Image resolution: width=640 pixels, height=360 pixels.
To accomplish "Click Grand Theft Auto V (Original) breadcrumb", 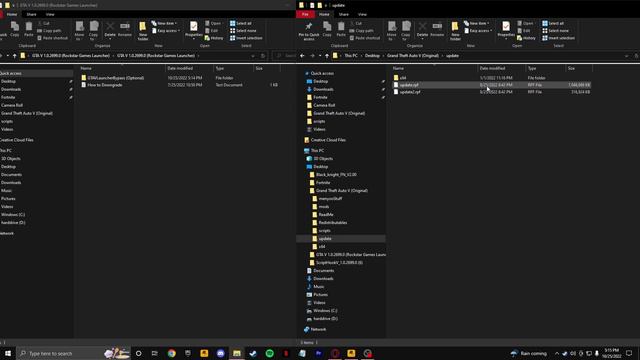I will pyautogui.click(x=413, y=56).
